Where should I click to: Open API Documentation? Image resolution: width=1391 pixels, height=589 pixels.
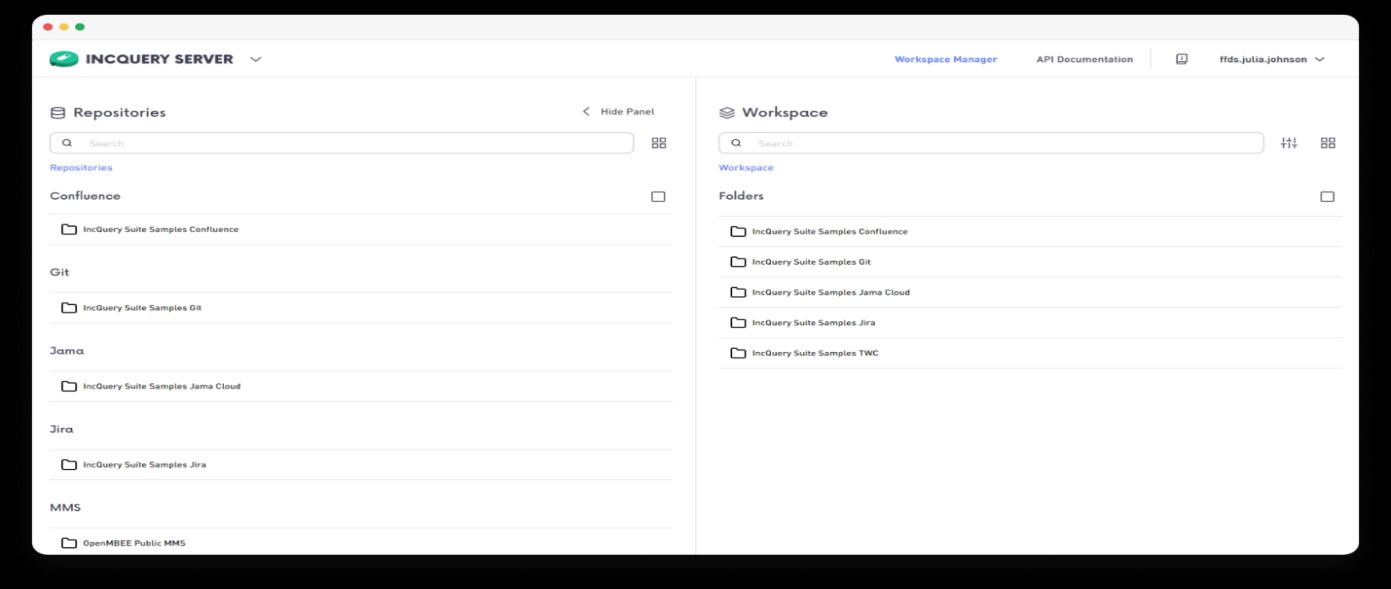1084,59
